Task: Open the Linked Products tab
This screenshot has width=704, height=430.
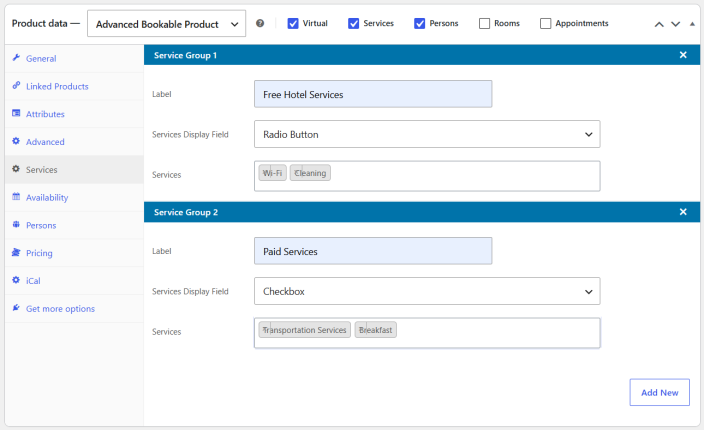Action: point(74,86)
